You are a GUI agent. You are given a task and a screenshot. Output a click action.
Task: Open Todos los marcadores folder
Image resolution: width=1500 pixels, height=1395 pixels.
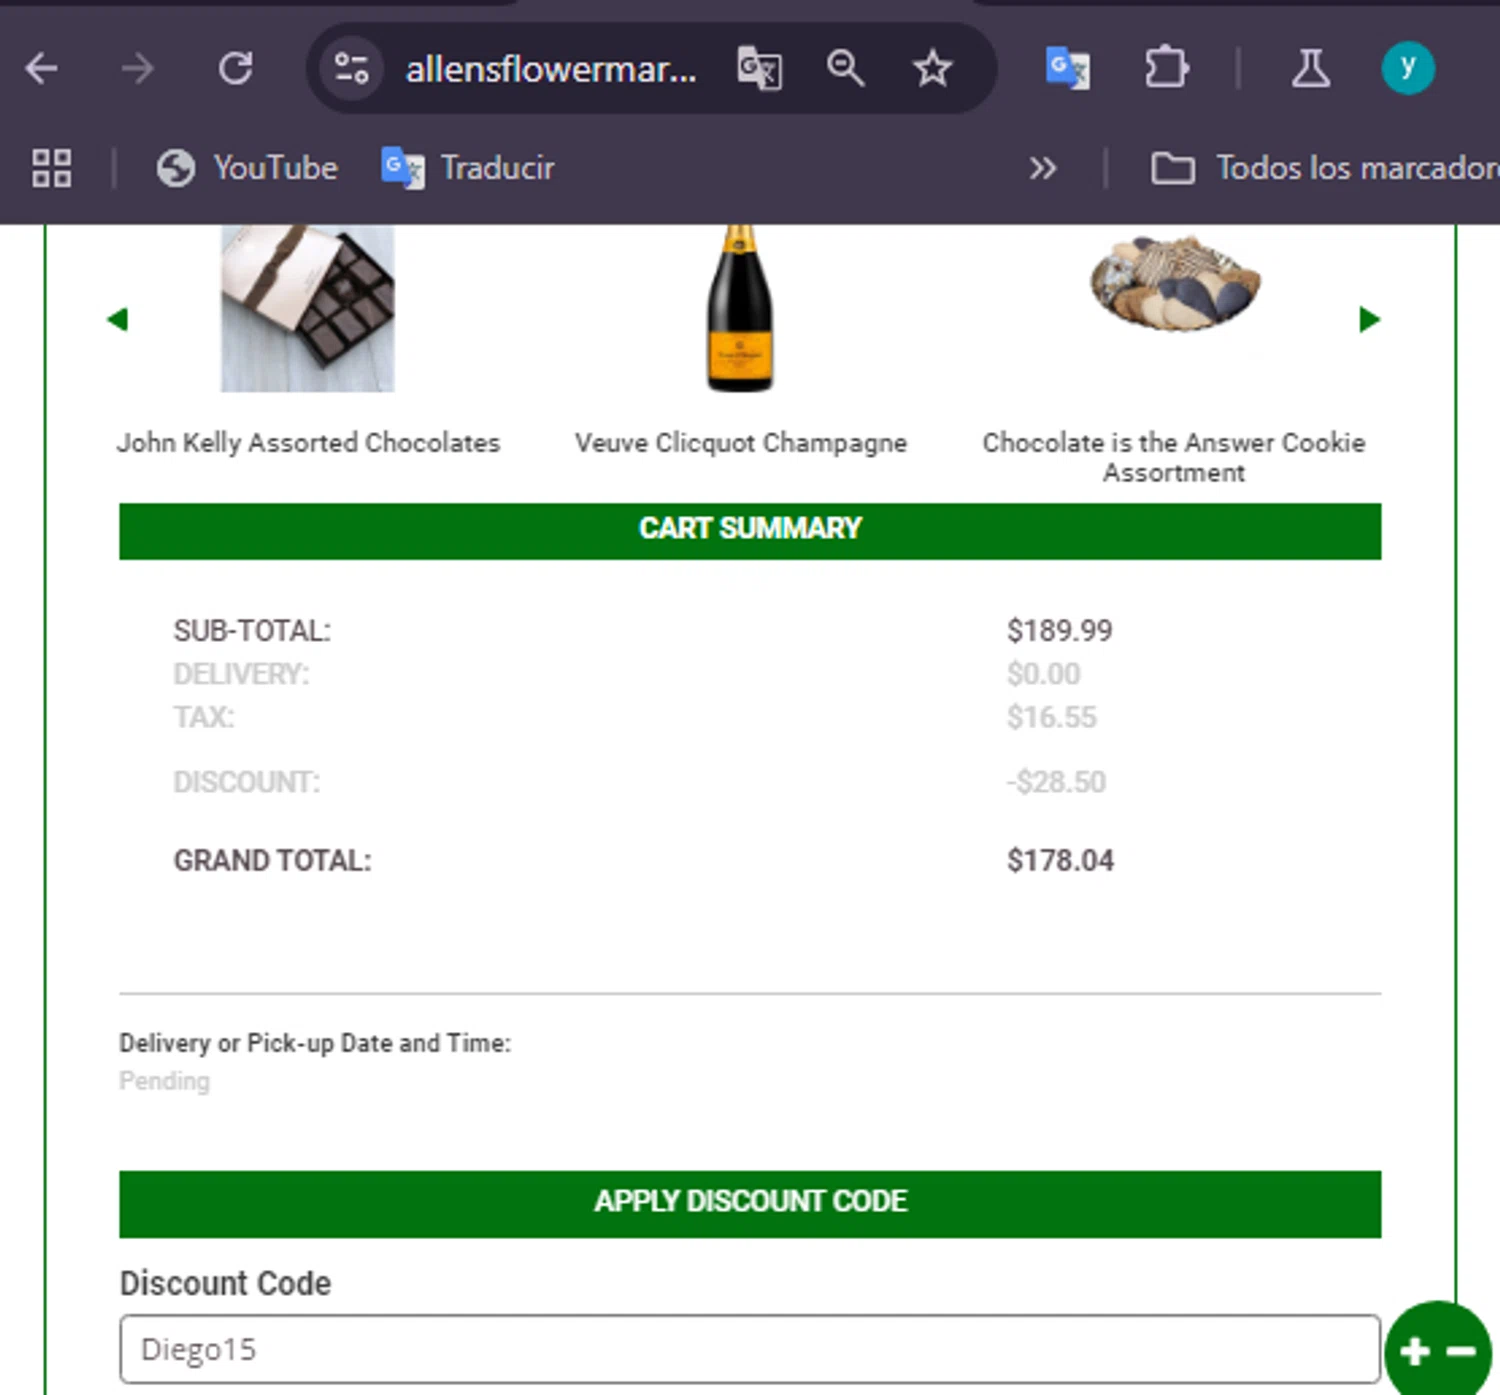[x=1325, y=168]
